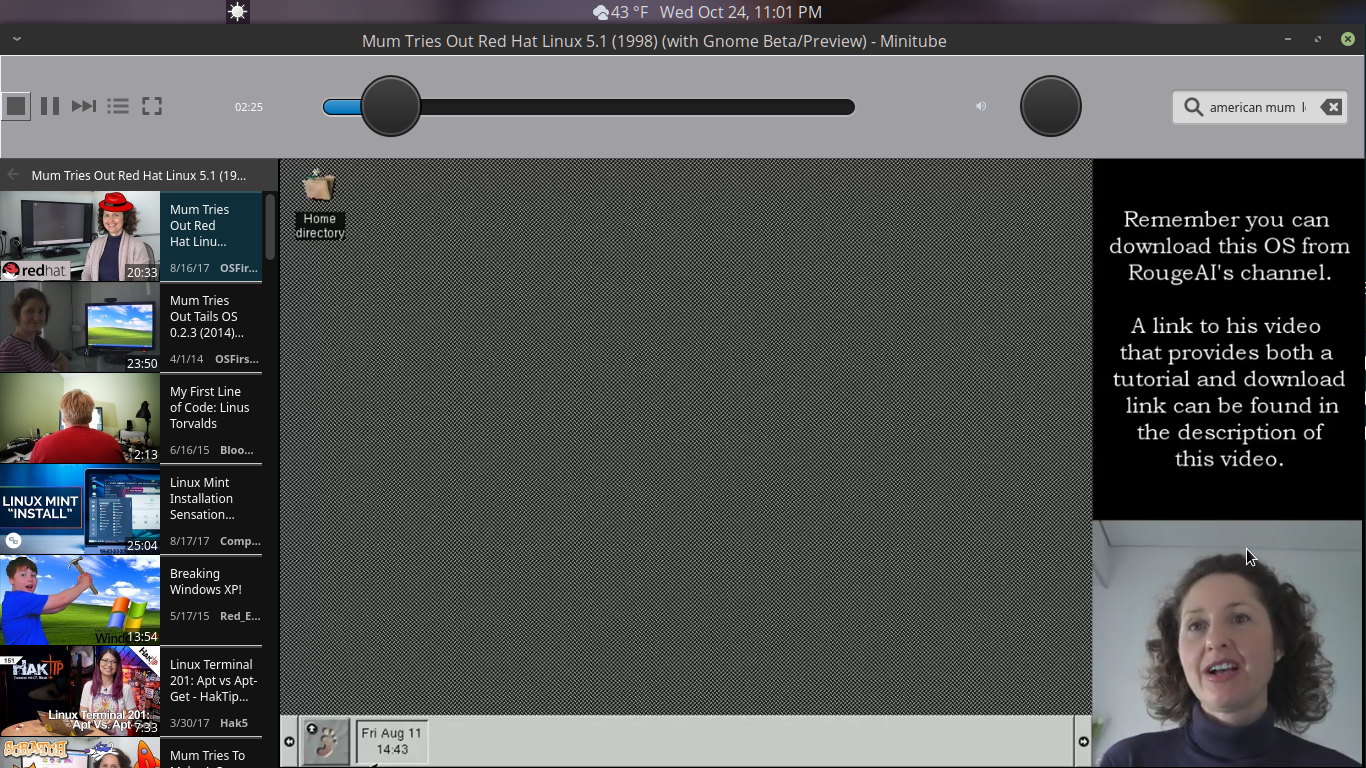
Task: Select Linux Terminal 201 HakTip video
Action: (131, 691)
